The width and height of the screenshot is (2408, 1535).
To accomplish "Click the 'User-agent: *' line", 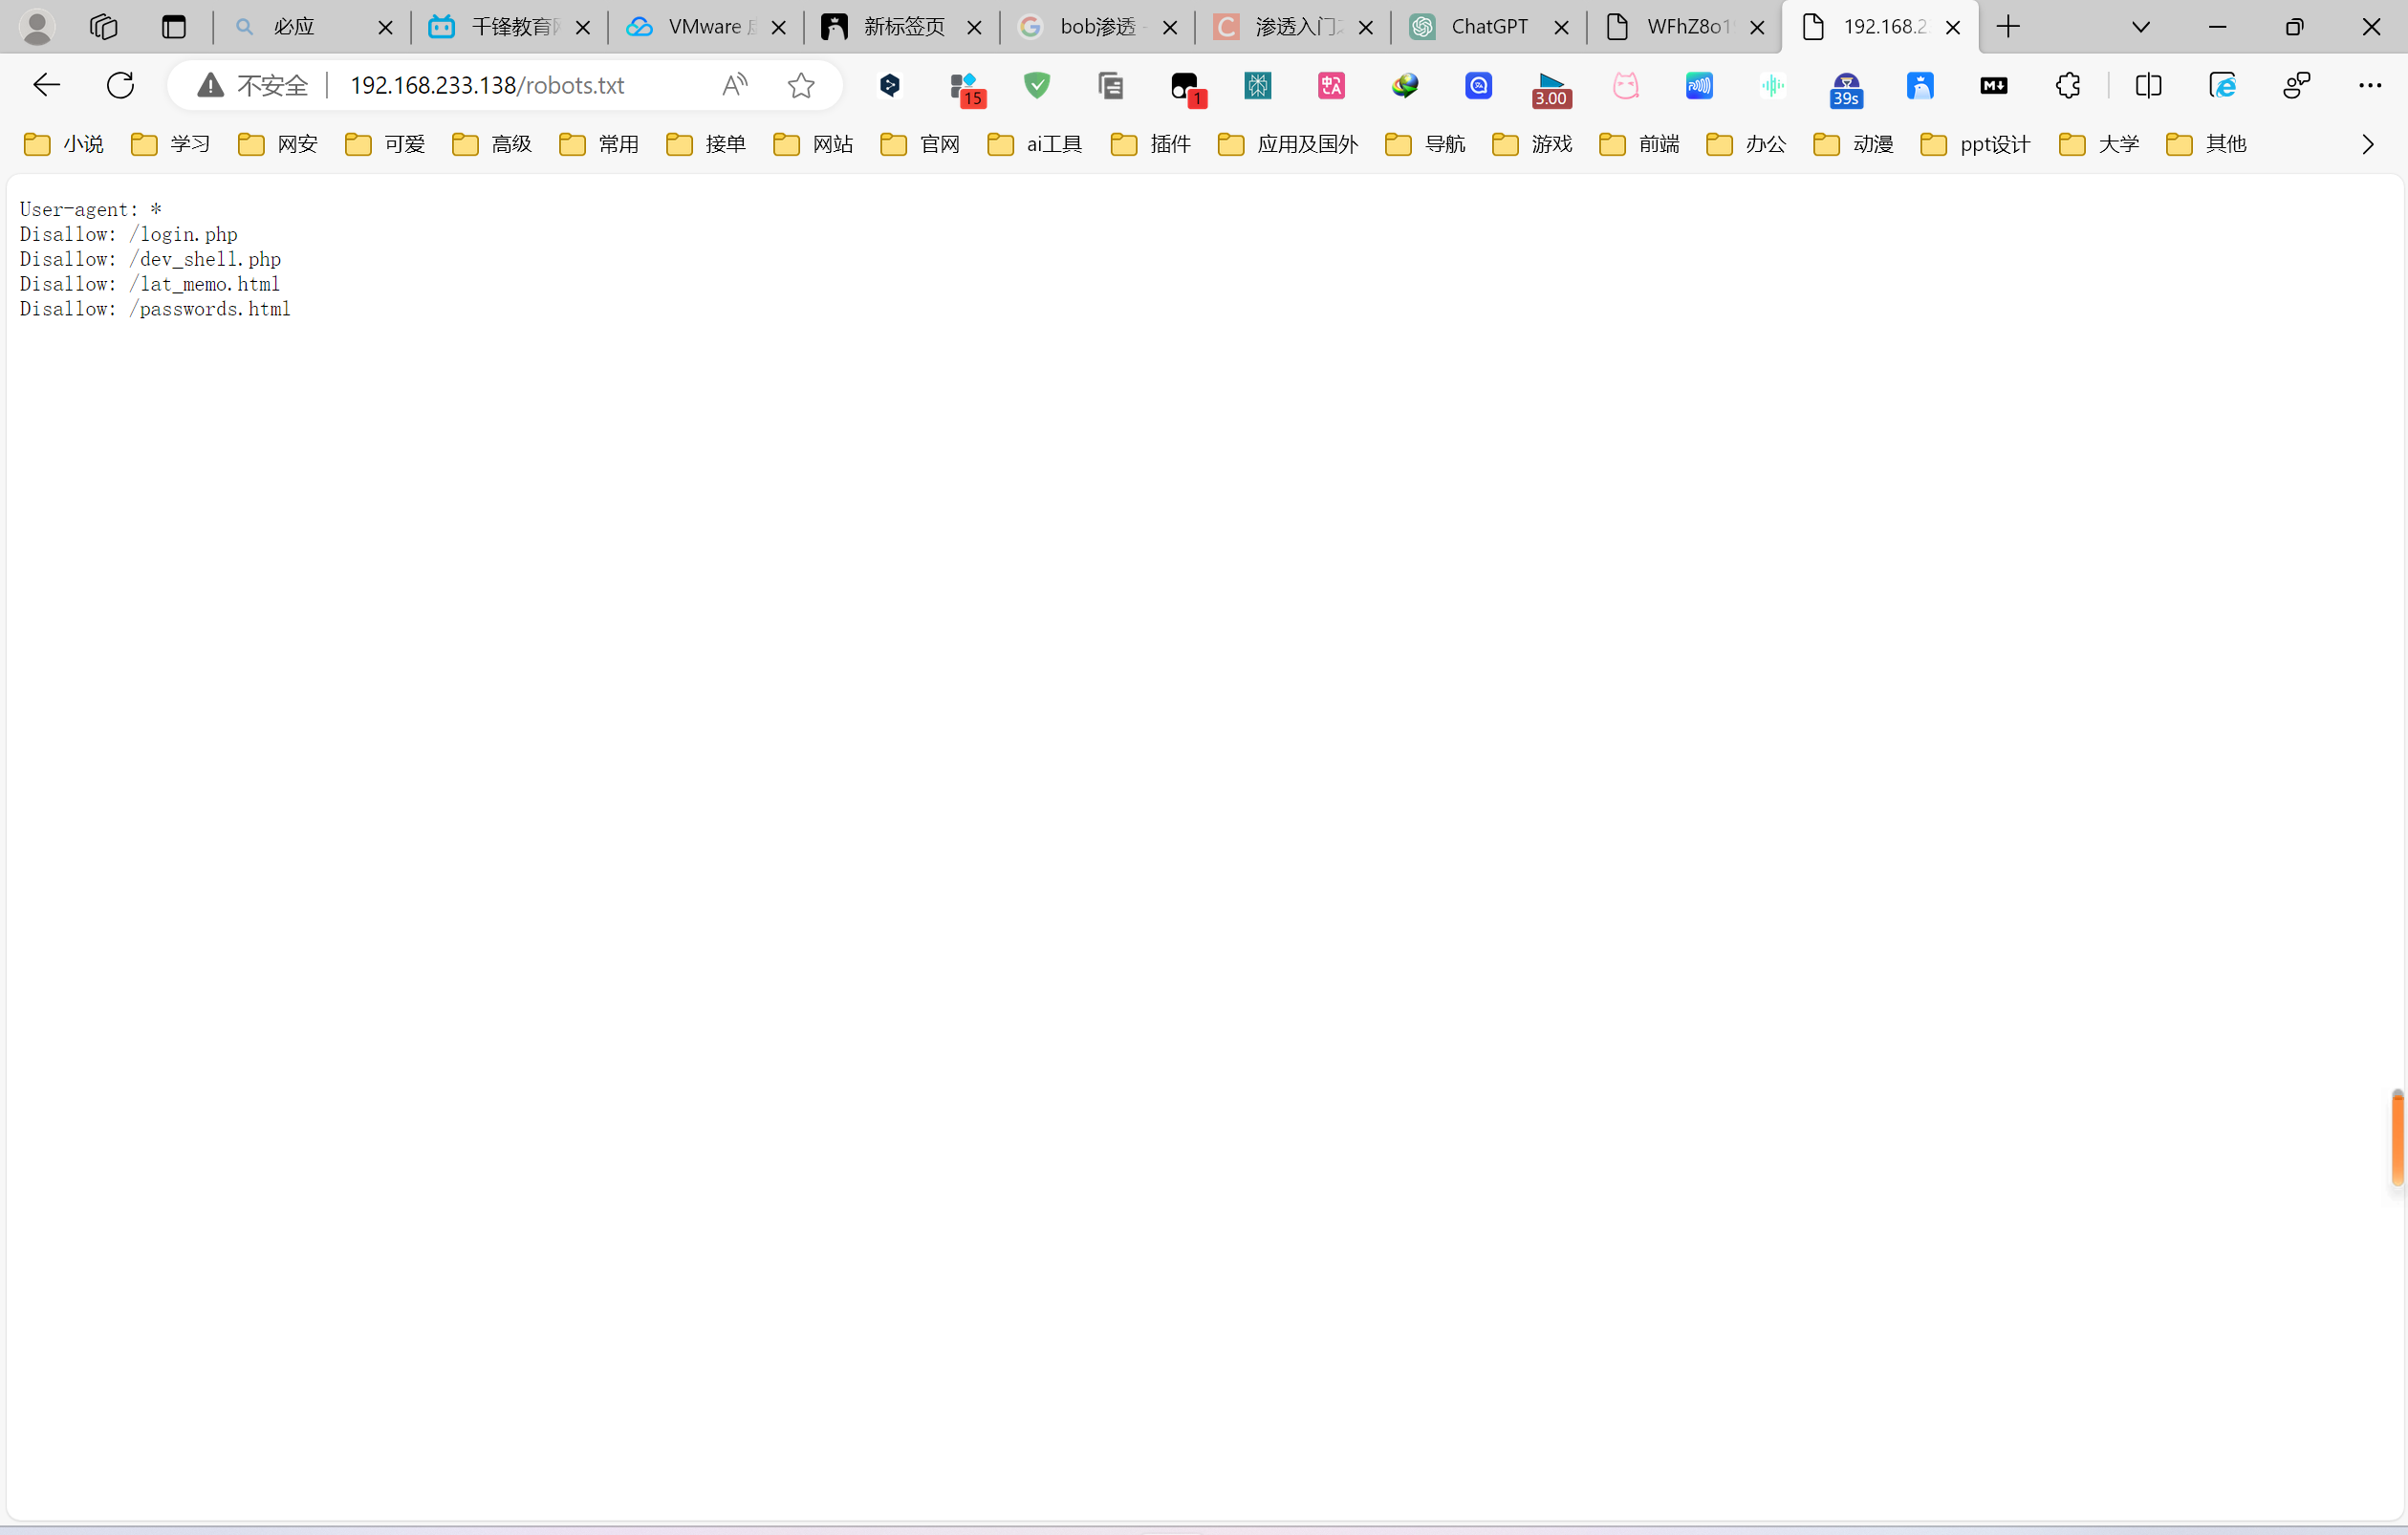I will pos(91,209).
